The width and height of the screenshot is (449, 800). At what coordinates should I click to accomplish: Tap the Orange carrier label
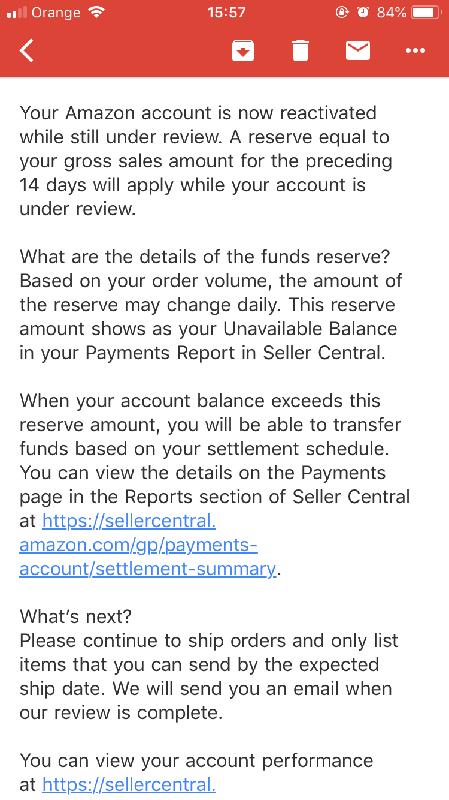(x=57, y=12)
